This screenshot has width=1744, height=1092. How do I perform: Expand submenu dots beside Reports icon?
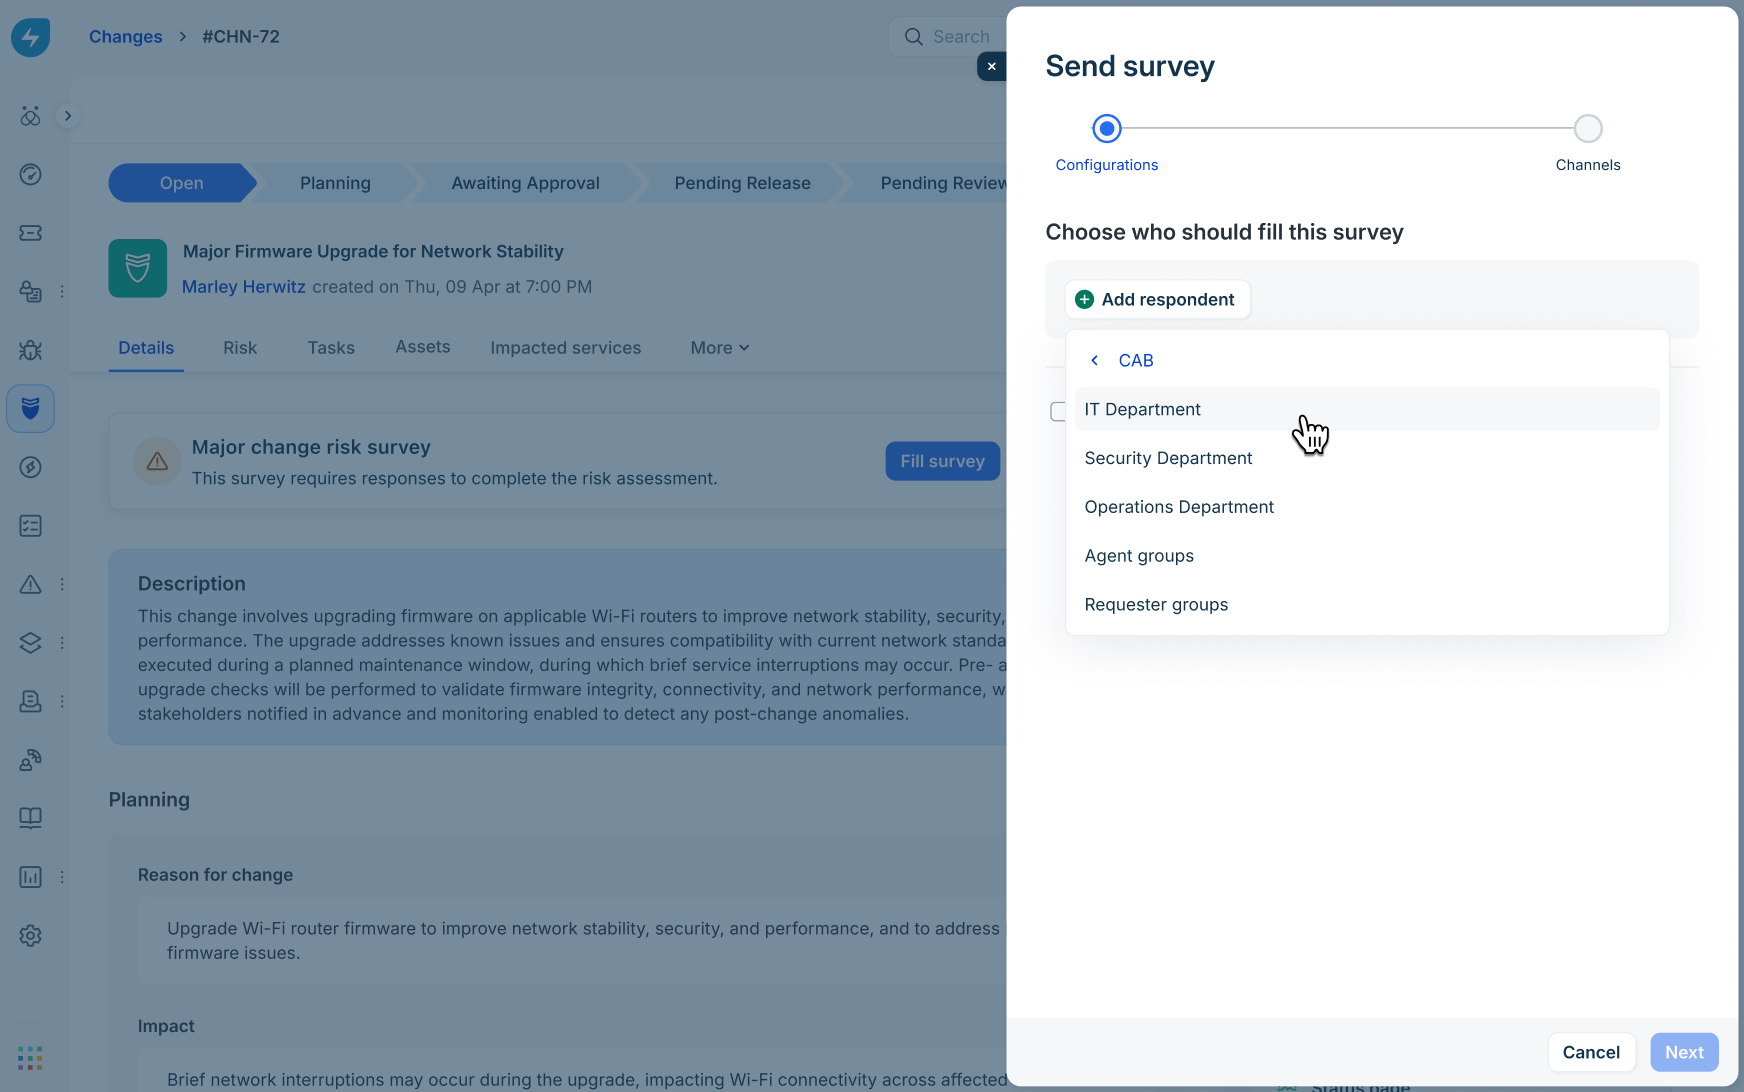click(x=62, y=877)
